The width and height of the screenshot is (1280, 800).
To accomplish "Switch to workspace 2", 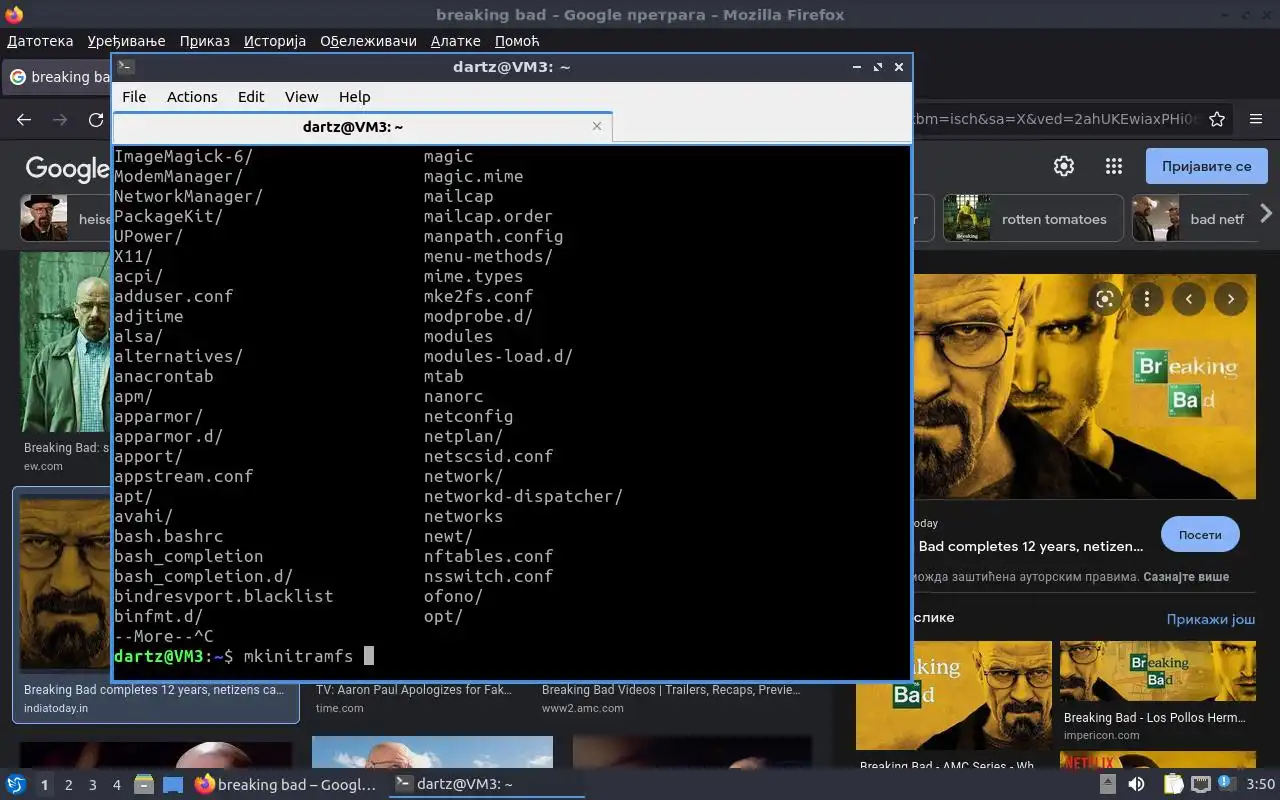I will [69, 785].
